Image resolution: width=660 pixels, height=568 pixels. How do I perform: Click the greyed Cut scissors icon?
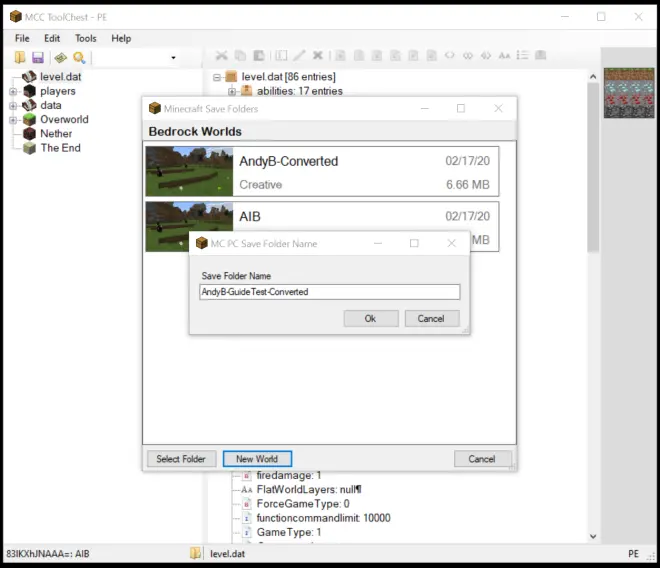[x=221, y=55]
